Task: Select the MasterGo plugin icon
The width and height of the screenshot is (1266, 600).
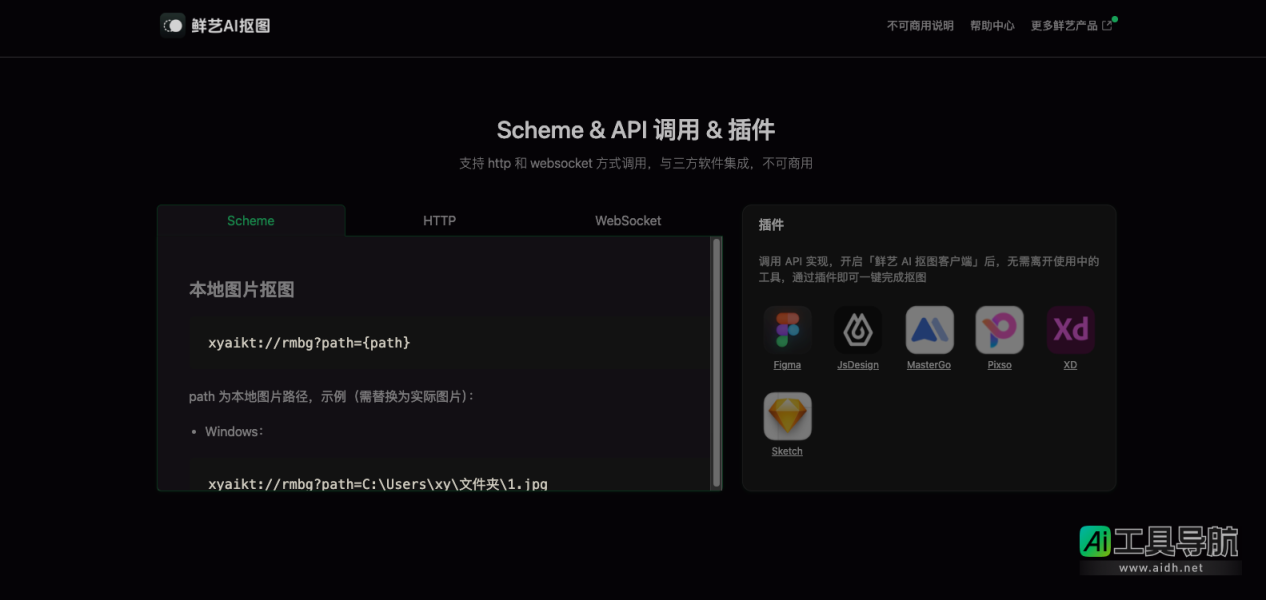Action: tap(928, 329)
